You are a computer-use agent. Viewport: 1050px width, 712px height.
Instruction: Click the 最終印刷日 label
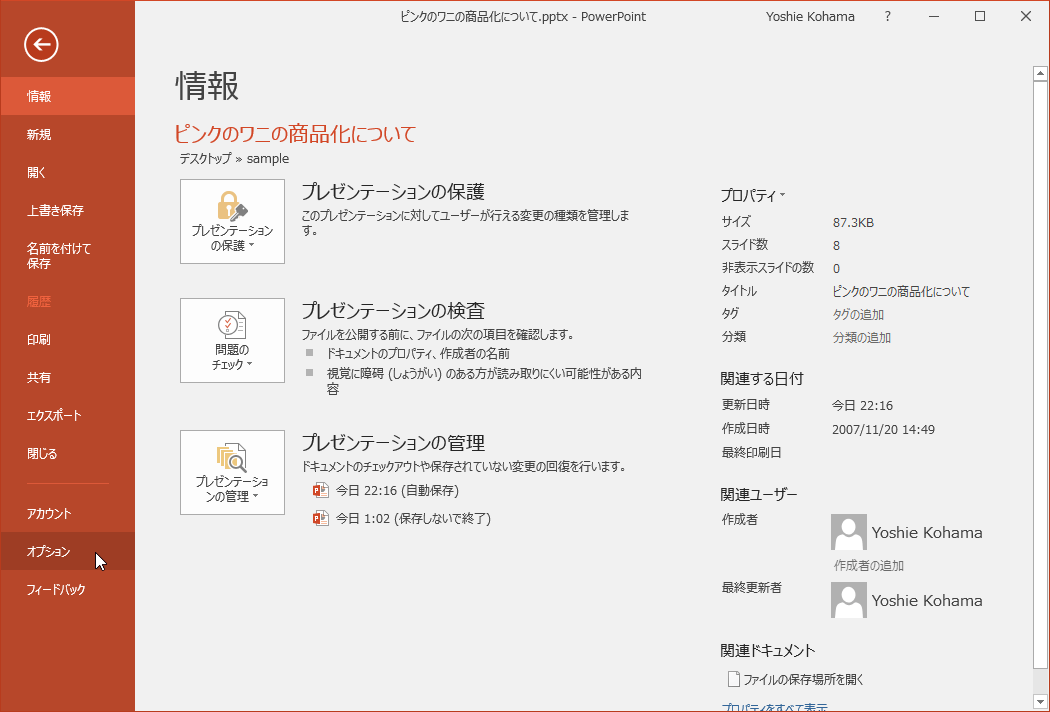751,452
